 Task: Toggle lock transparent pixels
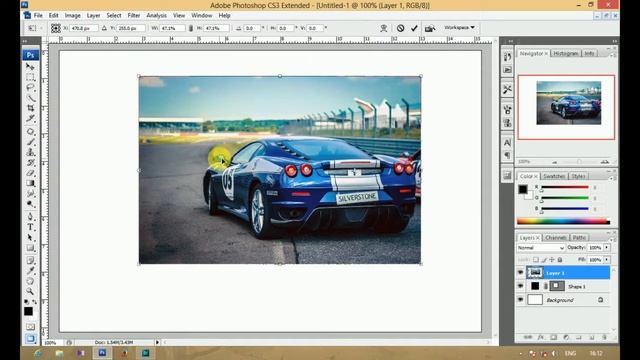[x=536, y=260]
